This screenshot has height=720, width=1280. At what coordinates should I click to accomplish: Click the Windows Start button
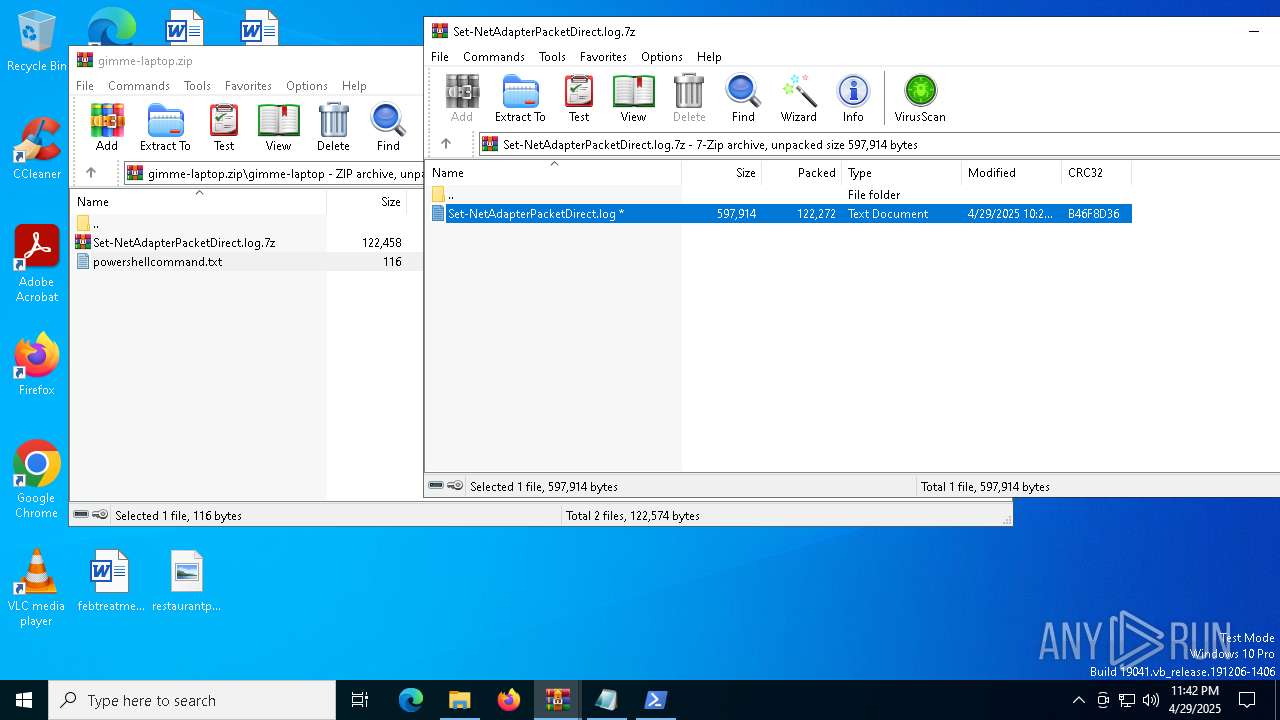[x=24, y=700]
